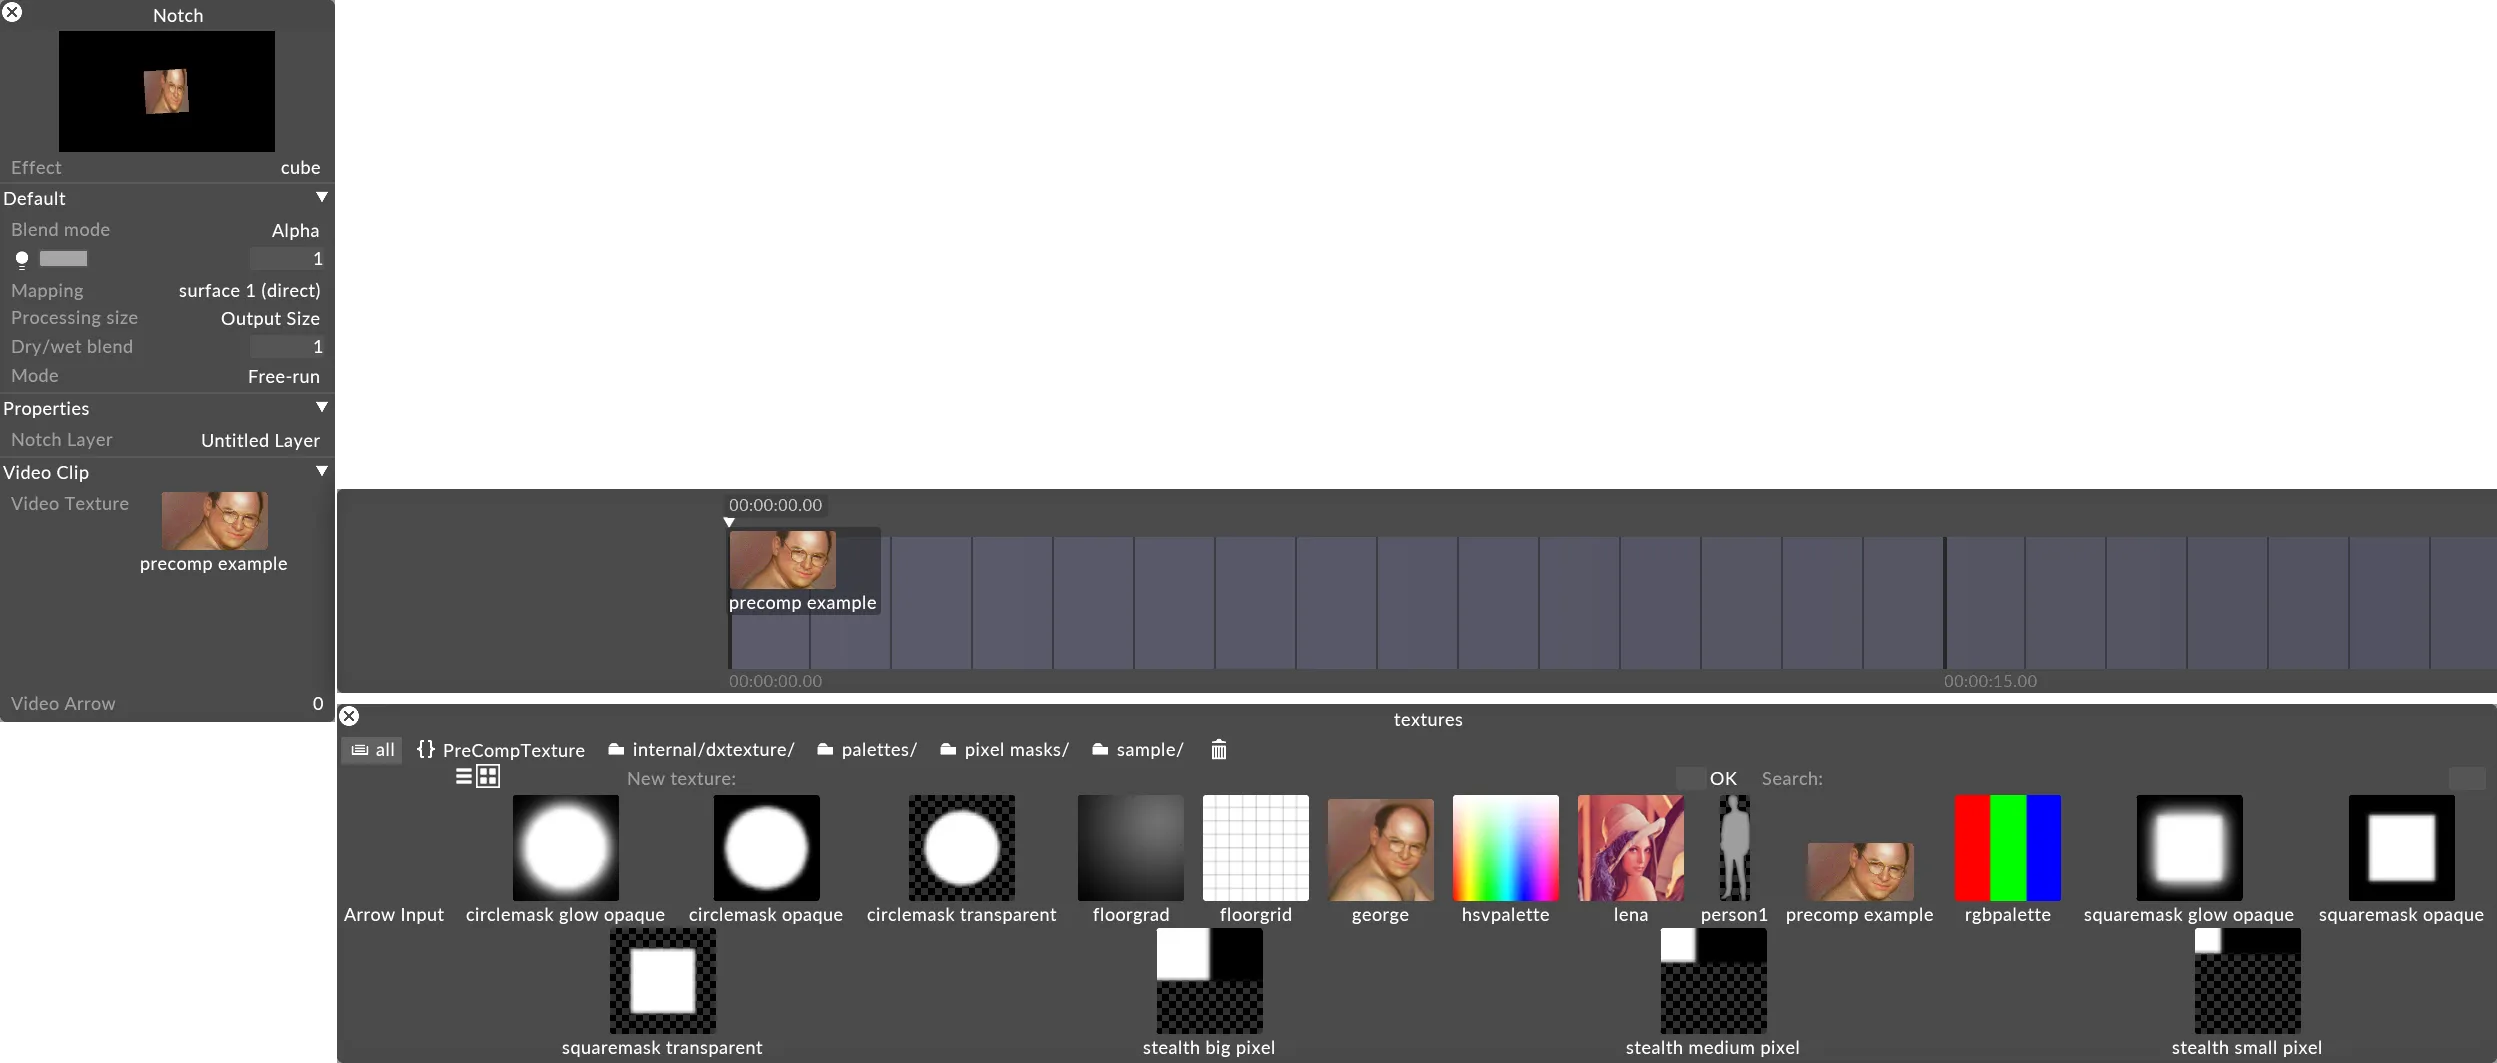
Task: Collapse the Properties section
Action: click(x=322, y=408)
